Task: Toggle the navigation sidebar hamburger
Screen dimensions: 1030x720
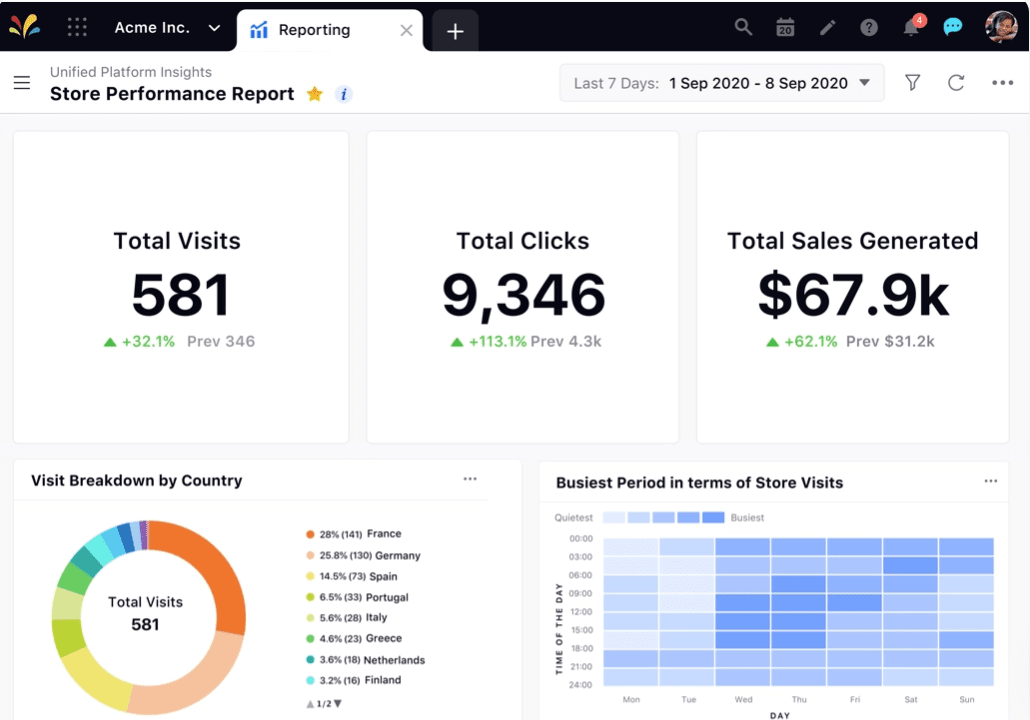Action: click(22, 83)
